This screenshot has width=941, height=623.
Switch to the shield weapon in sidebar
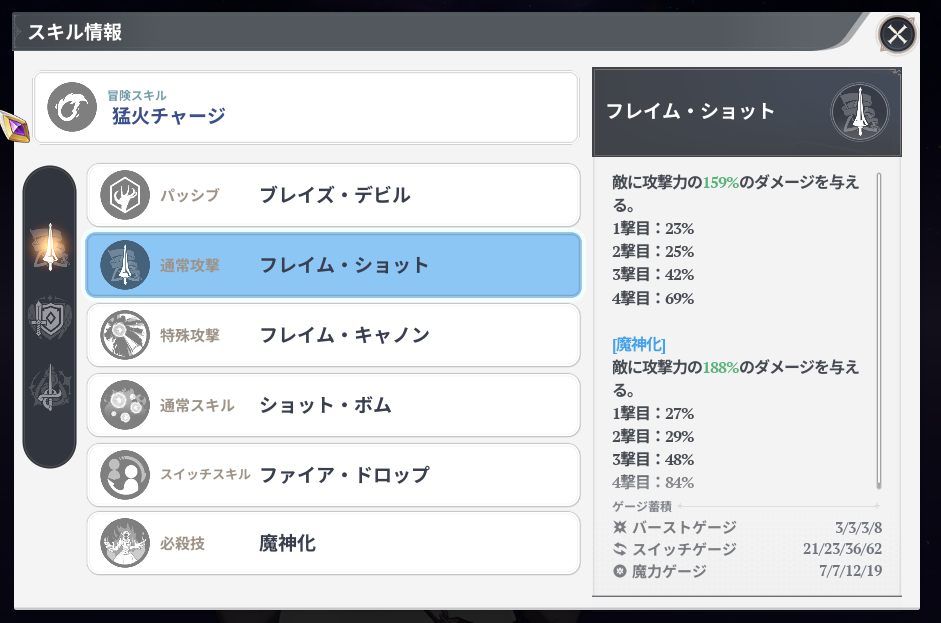click(x=49, y=320)
